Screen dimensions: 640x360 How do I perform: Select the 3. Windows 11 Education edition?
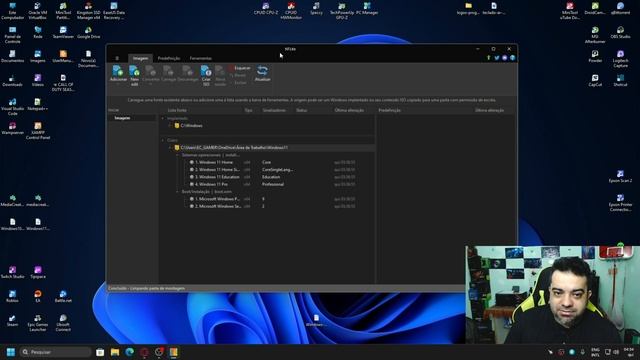click(217, 177)
